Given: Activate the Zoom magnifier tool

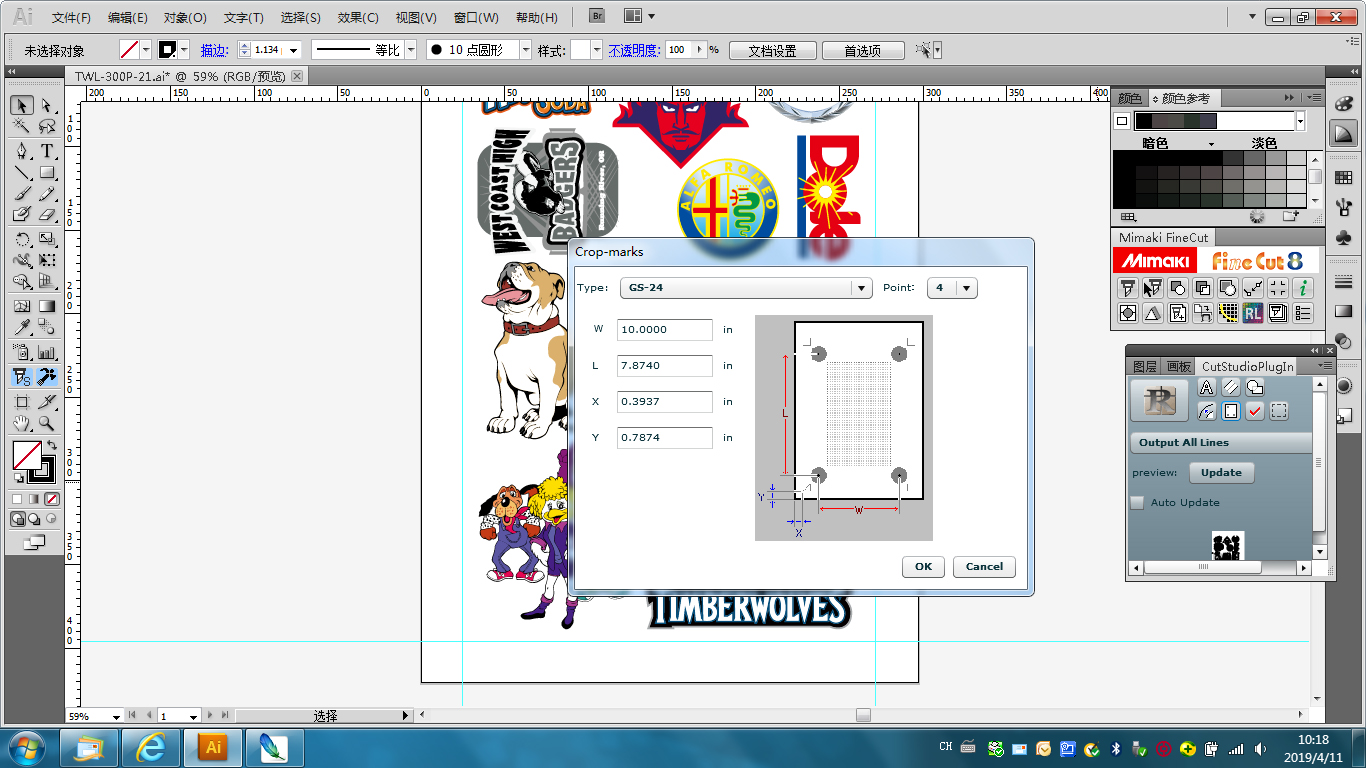Looking at the screenshot, I should 46,423.
